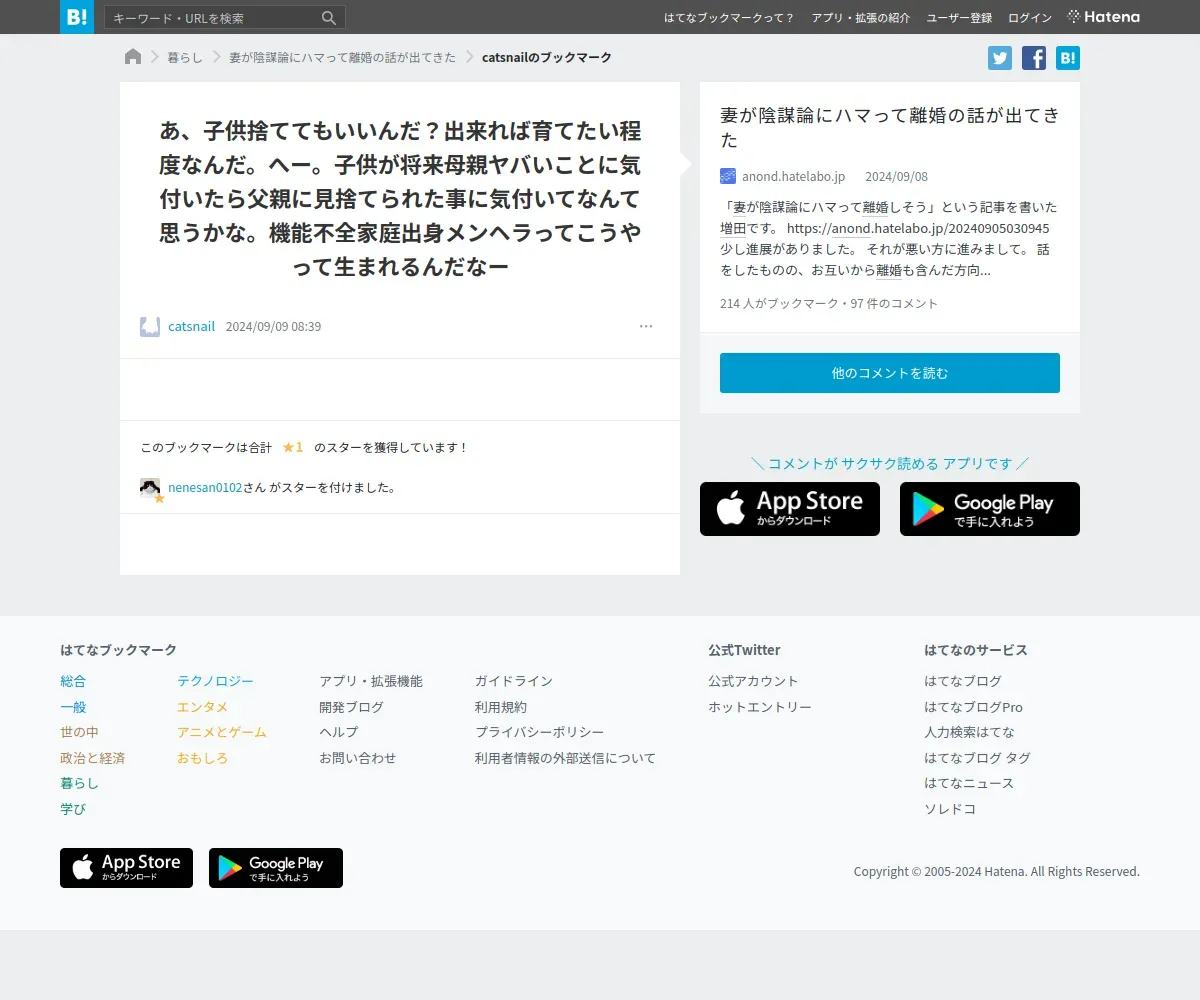This screenshot has height=1000, width=1200.
Task: Click the Hatena Bookmark B! logo
Action: [77, 17]
